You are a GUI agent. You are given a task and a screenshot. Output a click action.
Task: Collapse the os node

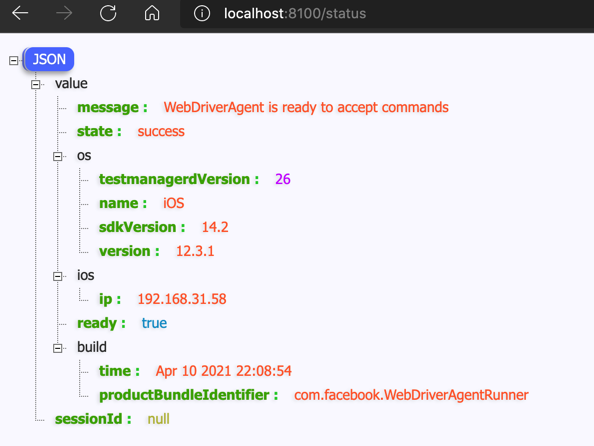(58, 156)
